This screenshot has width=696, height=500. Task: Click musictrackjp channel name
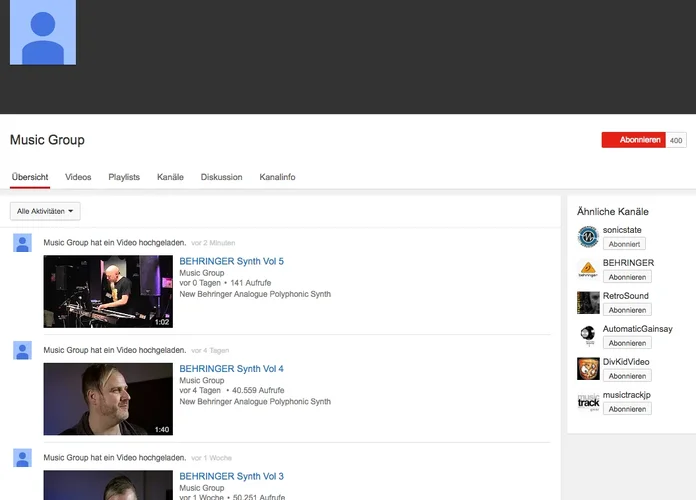click(x=626, y=395)
